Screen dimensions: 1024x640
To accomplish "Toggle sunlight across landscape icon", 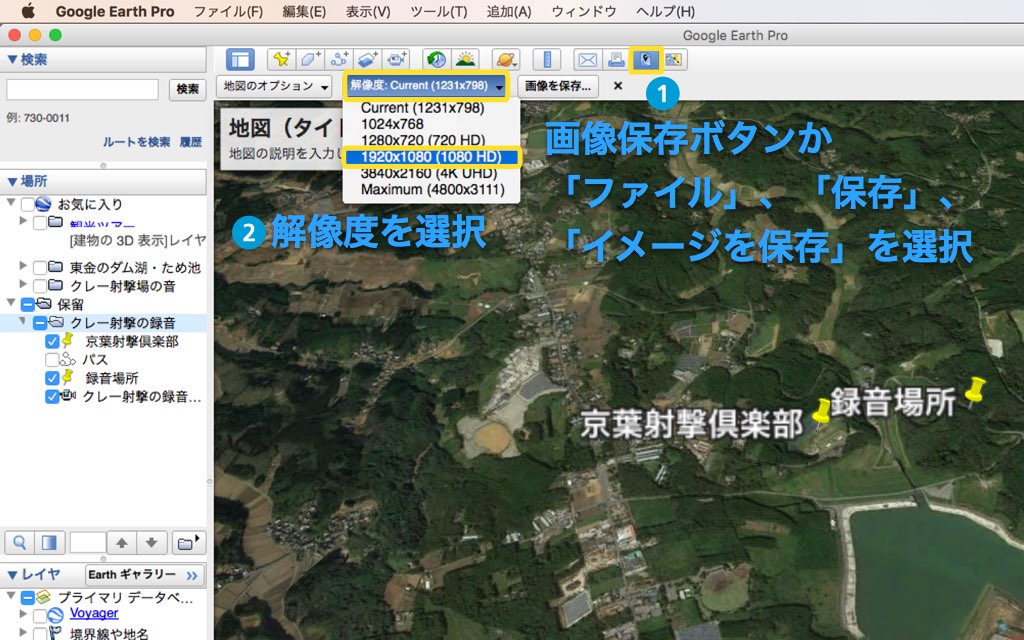I will coord(465,60).
